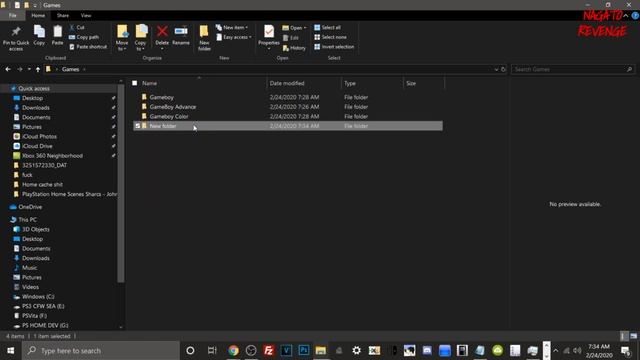Open the File tab
Viewport: 640px width, 360px height.
pyautogui.click(x=13, y=16)
